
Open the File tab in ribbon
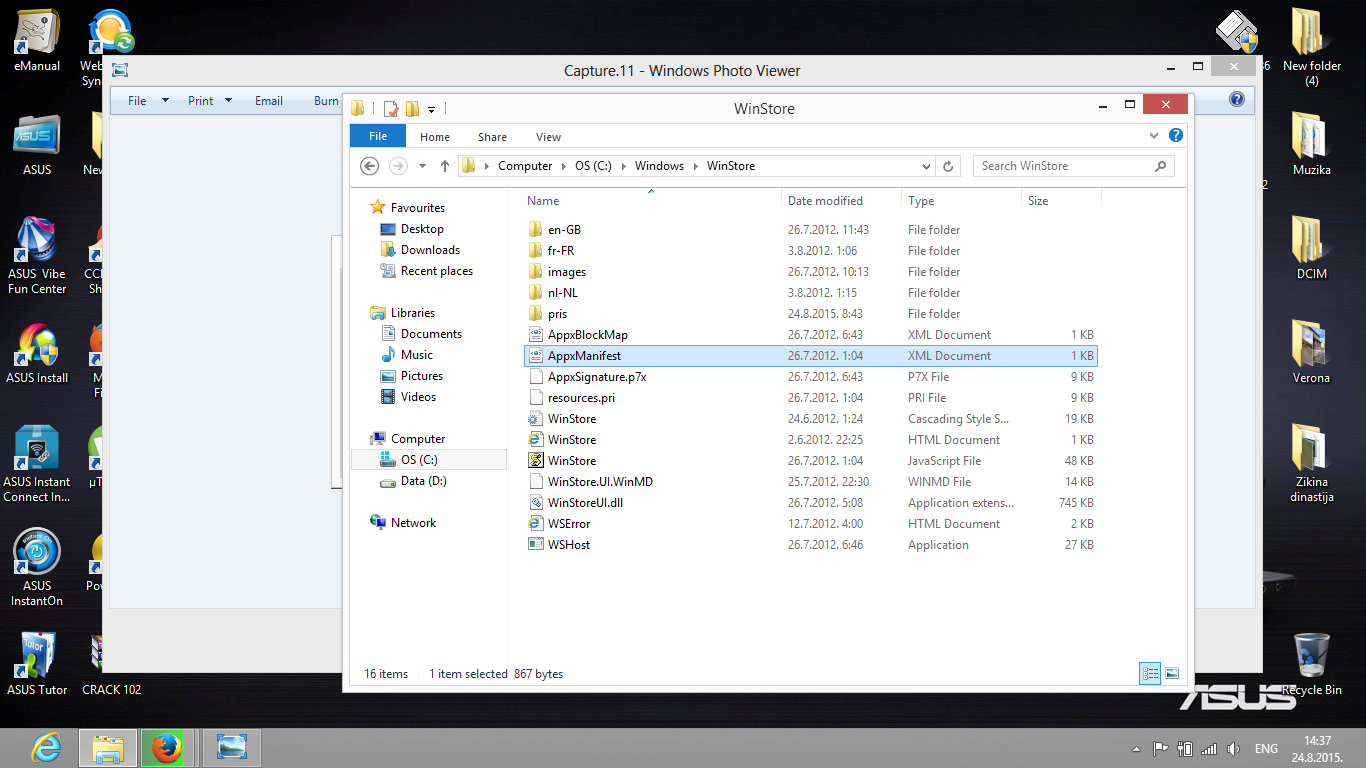pos(377,137)
